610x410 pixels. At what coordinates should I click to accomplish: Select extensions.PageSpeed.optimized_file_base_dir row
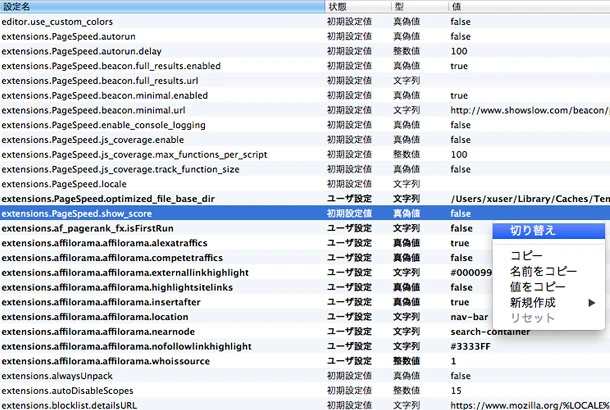pos(305,199)
